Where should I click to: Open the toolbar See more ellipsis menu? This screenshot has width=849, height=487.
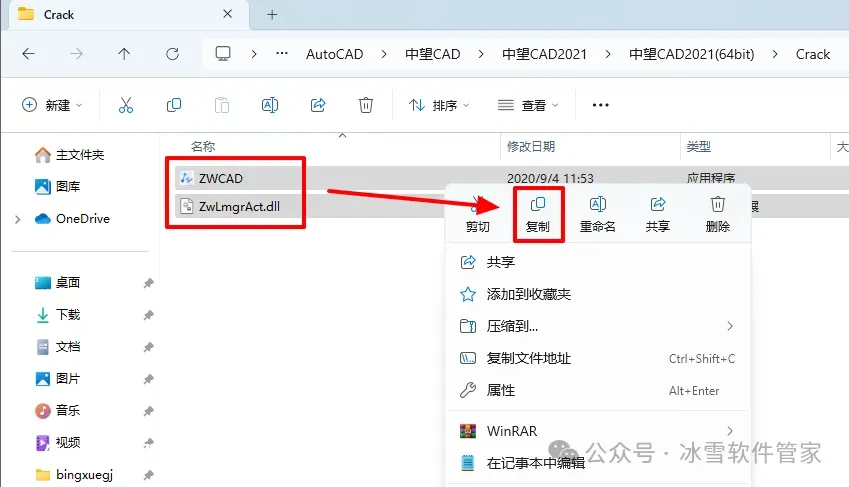click(600, 105)
